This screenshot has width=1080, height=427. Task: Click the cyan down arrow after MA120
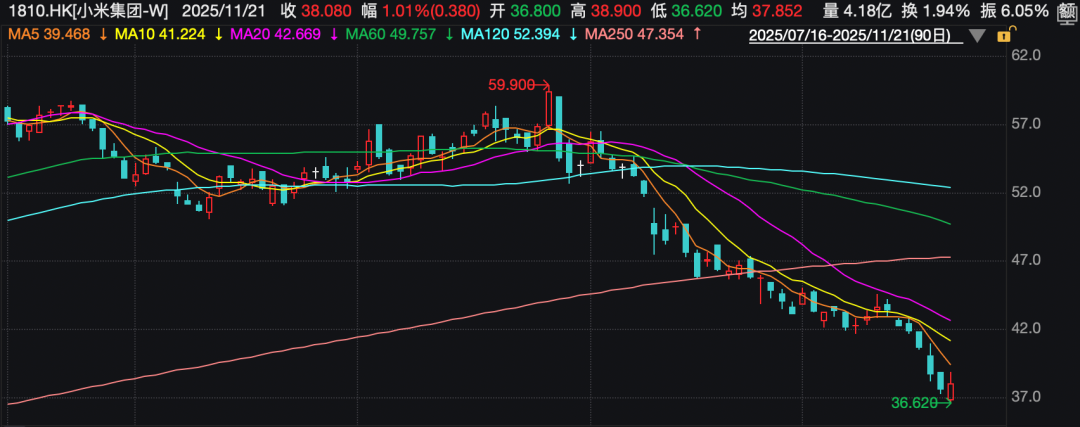tap(572, 35)
